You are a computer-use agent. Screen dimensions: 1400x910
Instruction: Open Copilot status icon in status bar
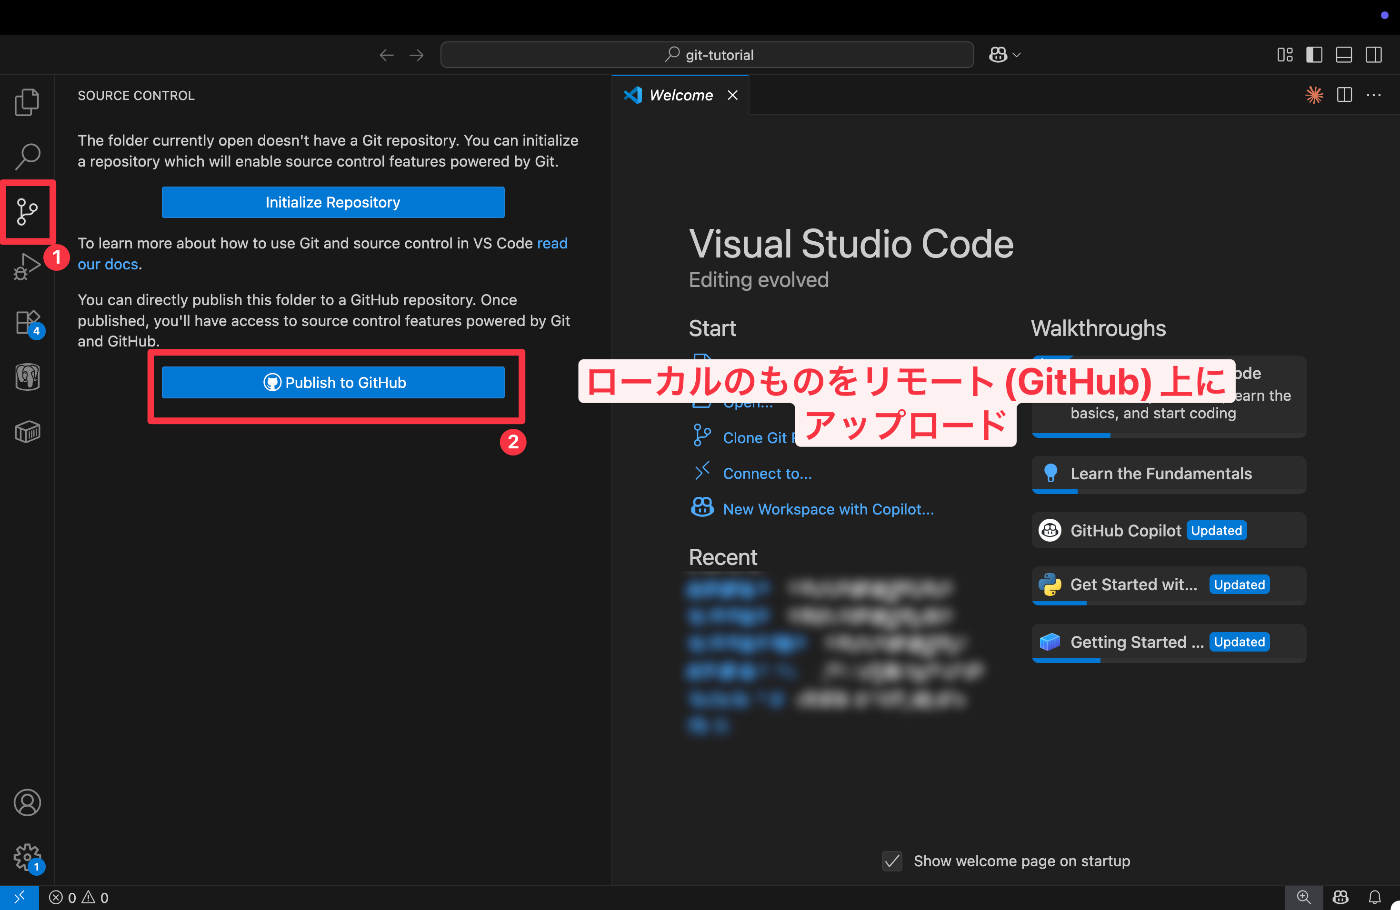click(x=1341, y=898)
